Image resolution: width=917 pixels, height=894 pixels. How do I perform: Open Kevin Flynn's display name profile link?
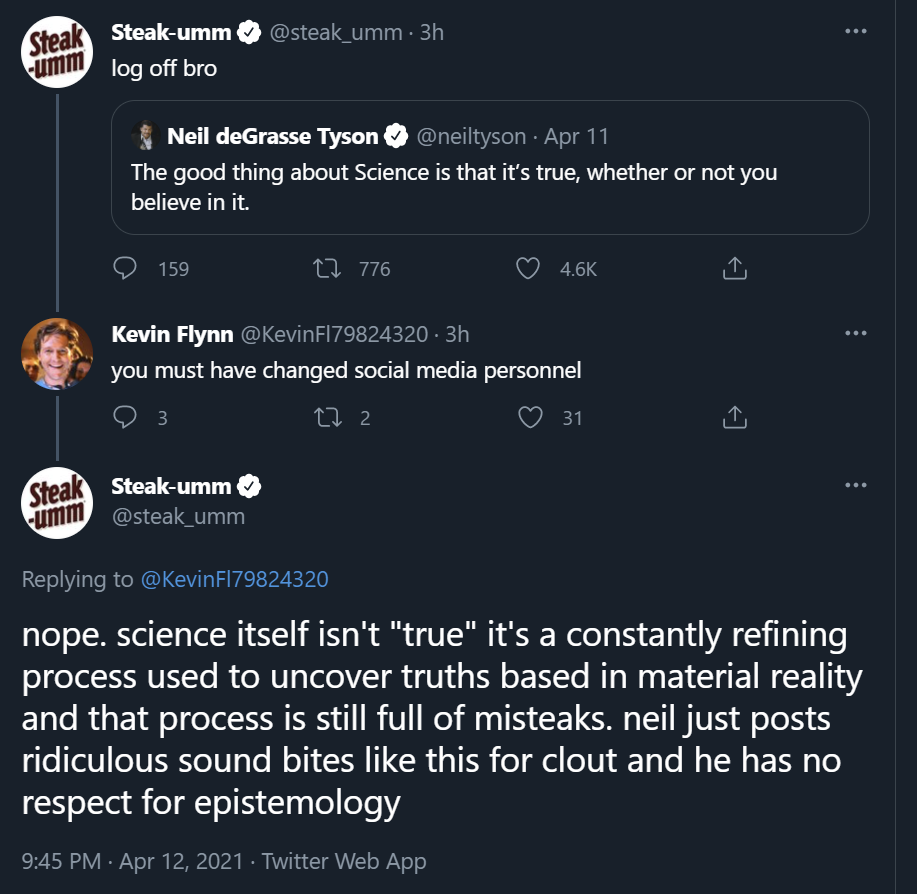[x=172, y=333]
